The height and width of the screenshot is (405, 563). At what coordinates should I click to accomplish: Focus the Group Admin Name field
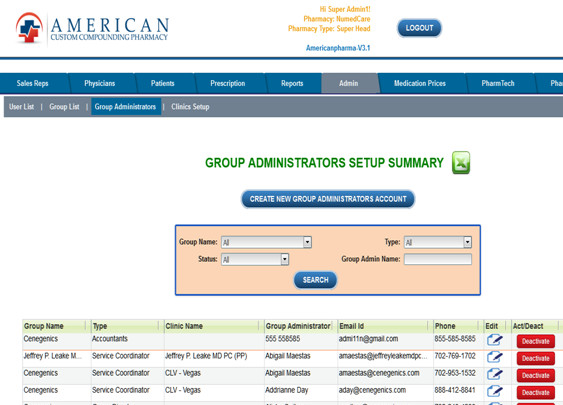pos(438,259)
